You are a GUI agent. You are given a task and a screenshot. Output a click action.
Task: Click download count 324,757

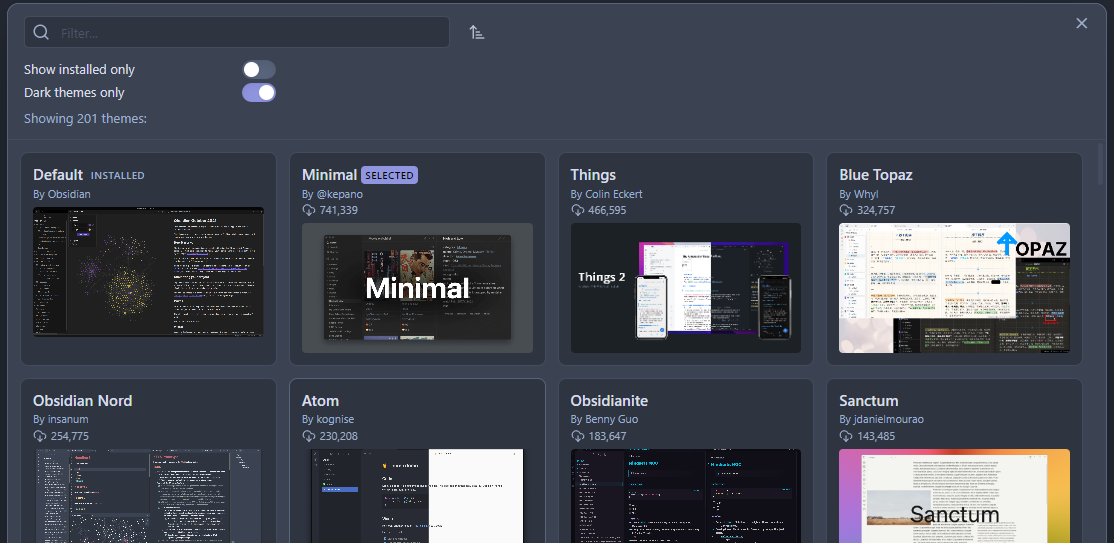(x=875, y=210)
